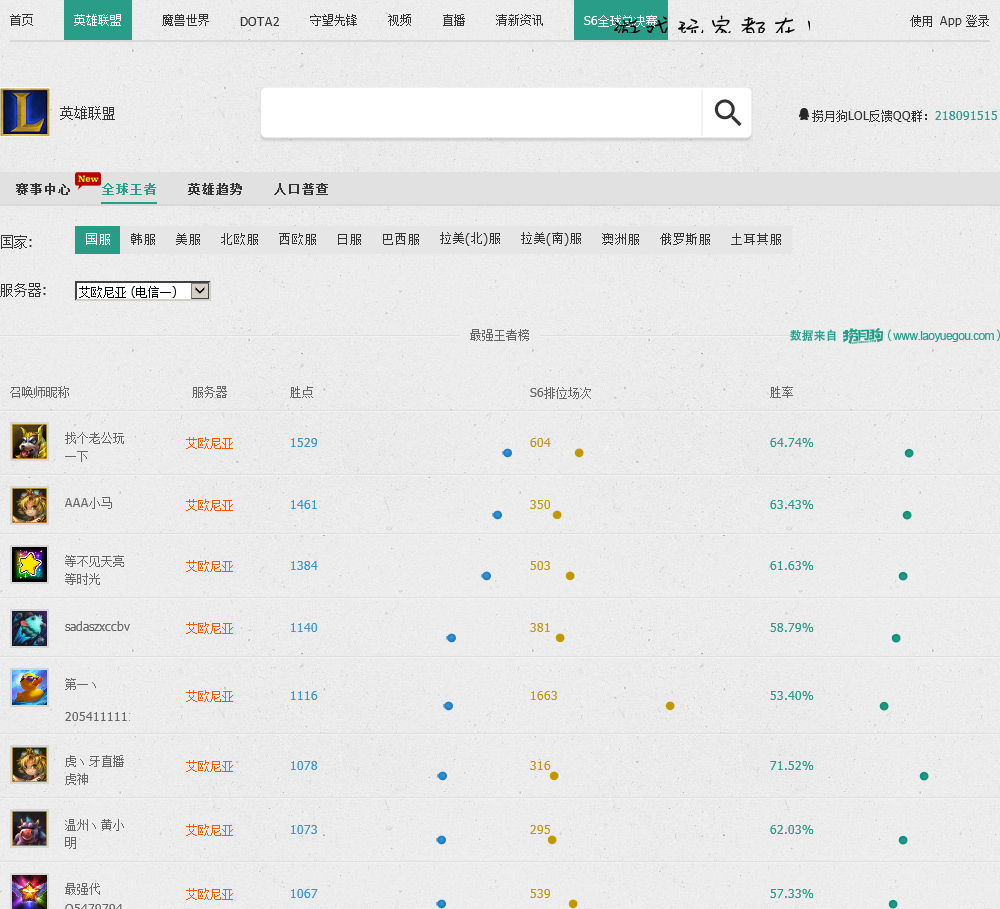The height and width of the screenshot is (909, 1000).
Task: Open summoner name sadaszxccbv
Action: coord(97,627)
